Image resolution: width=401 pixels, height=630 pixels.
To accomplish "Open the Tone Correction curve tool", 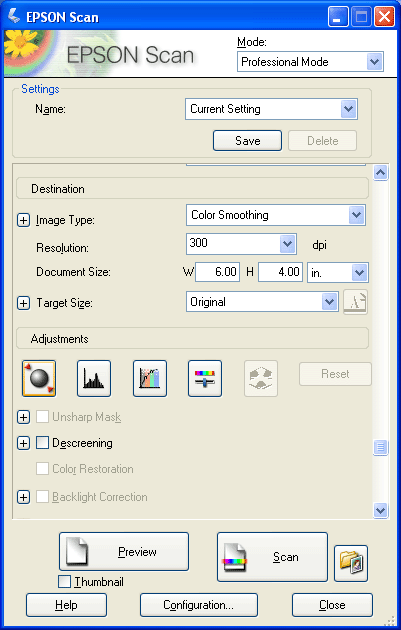I will (149, 378).
